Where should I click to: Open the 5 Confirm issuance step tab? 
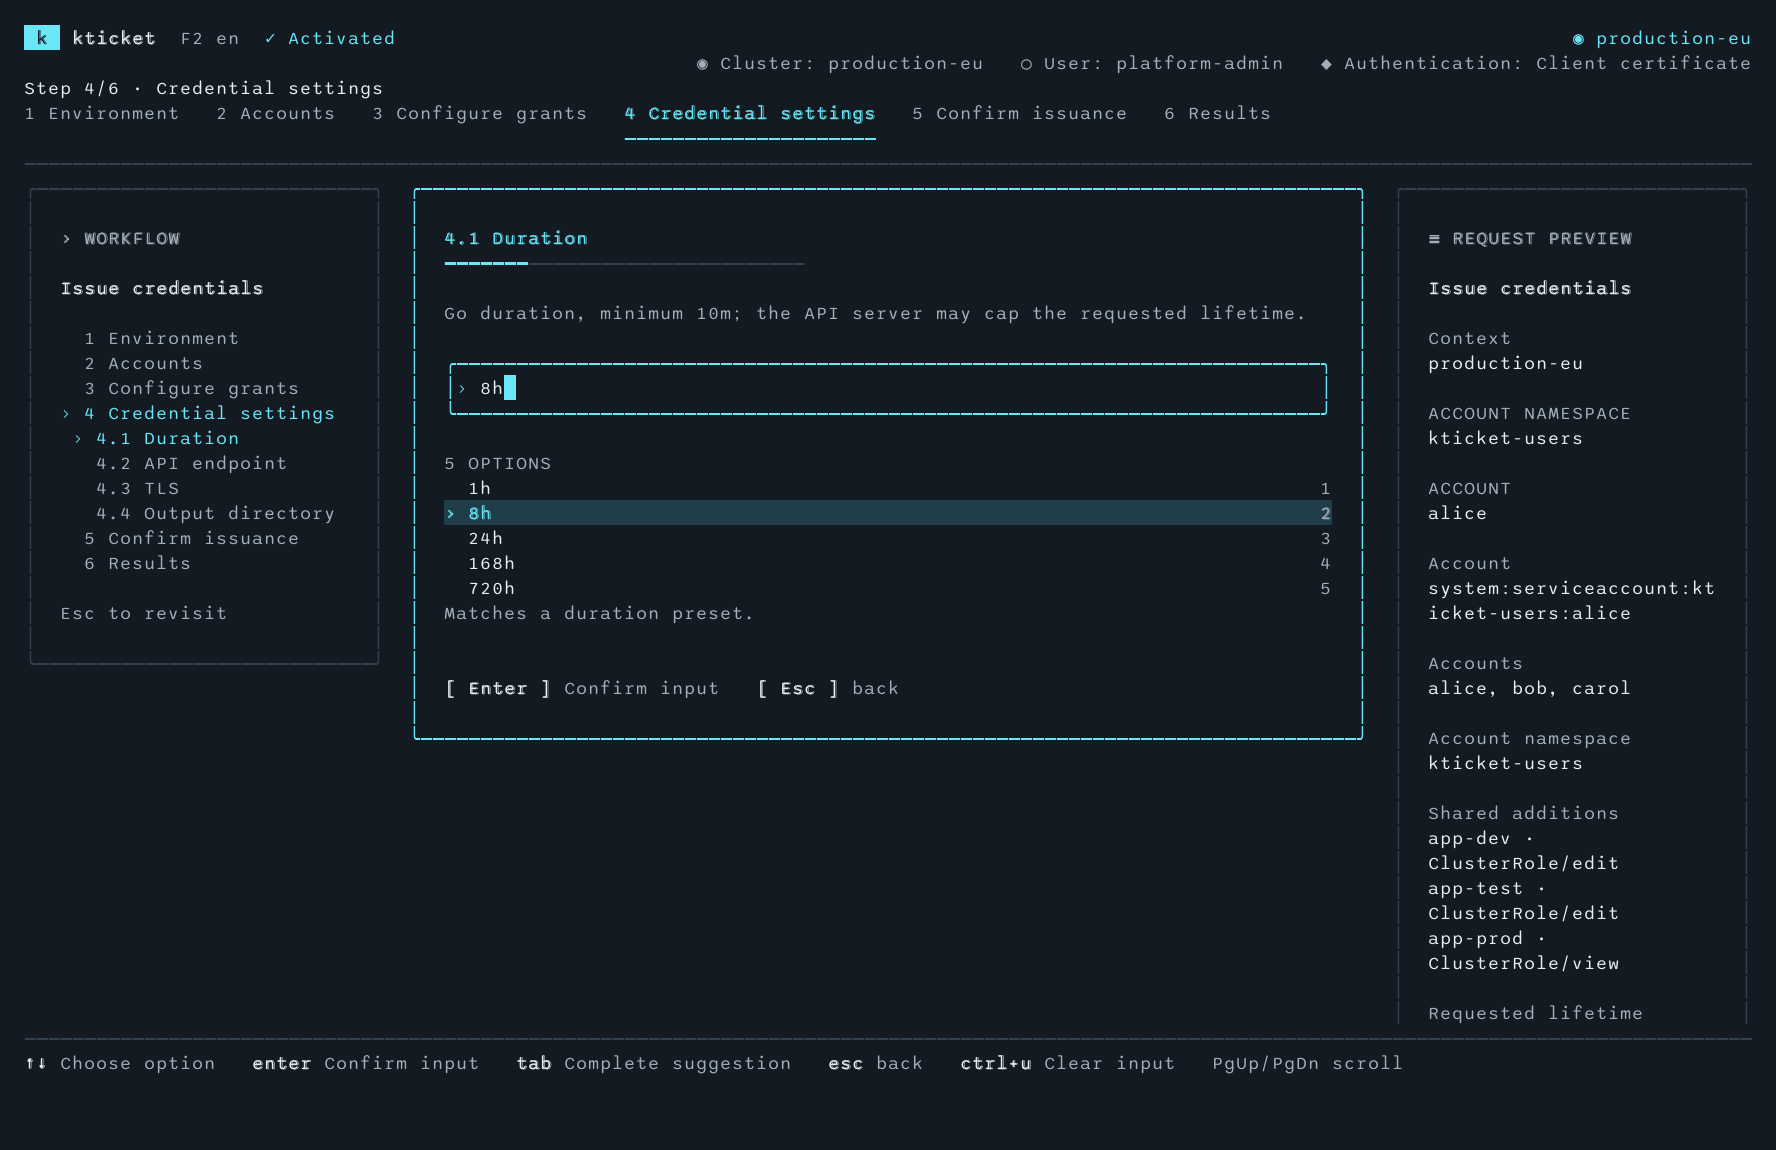coord(1020,113)
